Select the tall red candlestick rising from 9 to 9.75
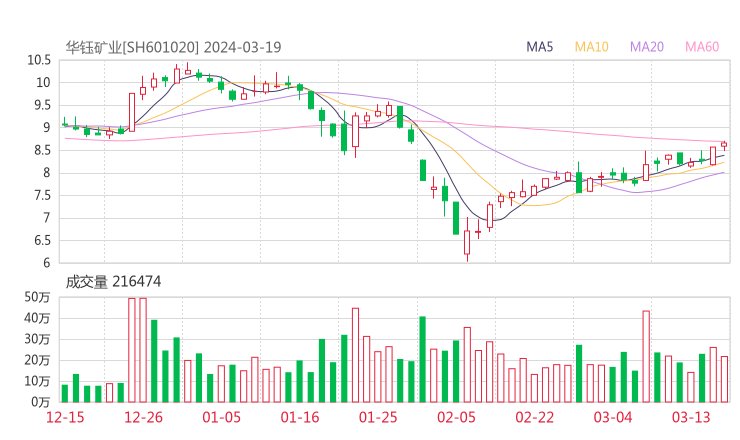 pos(132,112)
